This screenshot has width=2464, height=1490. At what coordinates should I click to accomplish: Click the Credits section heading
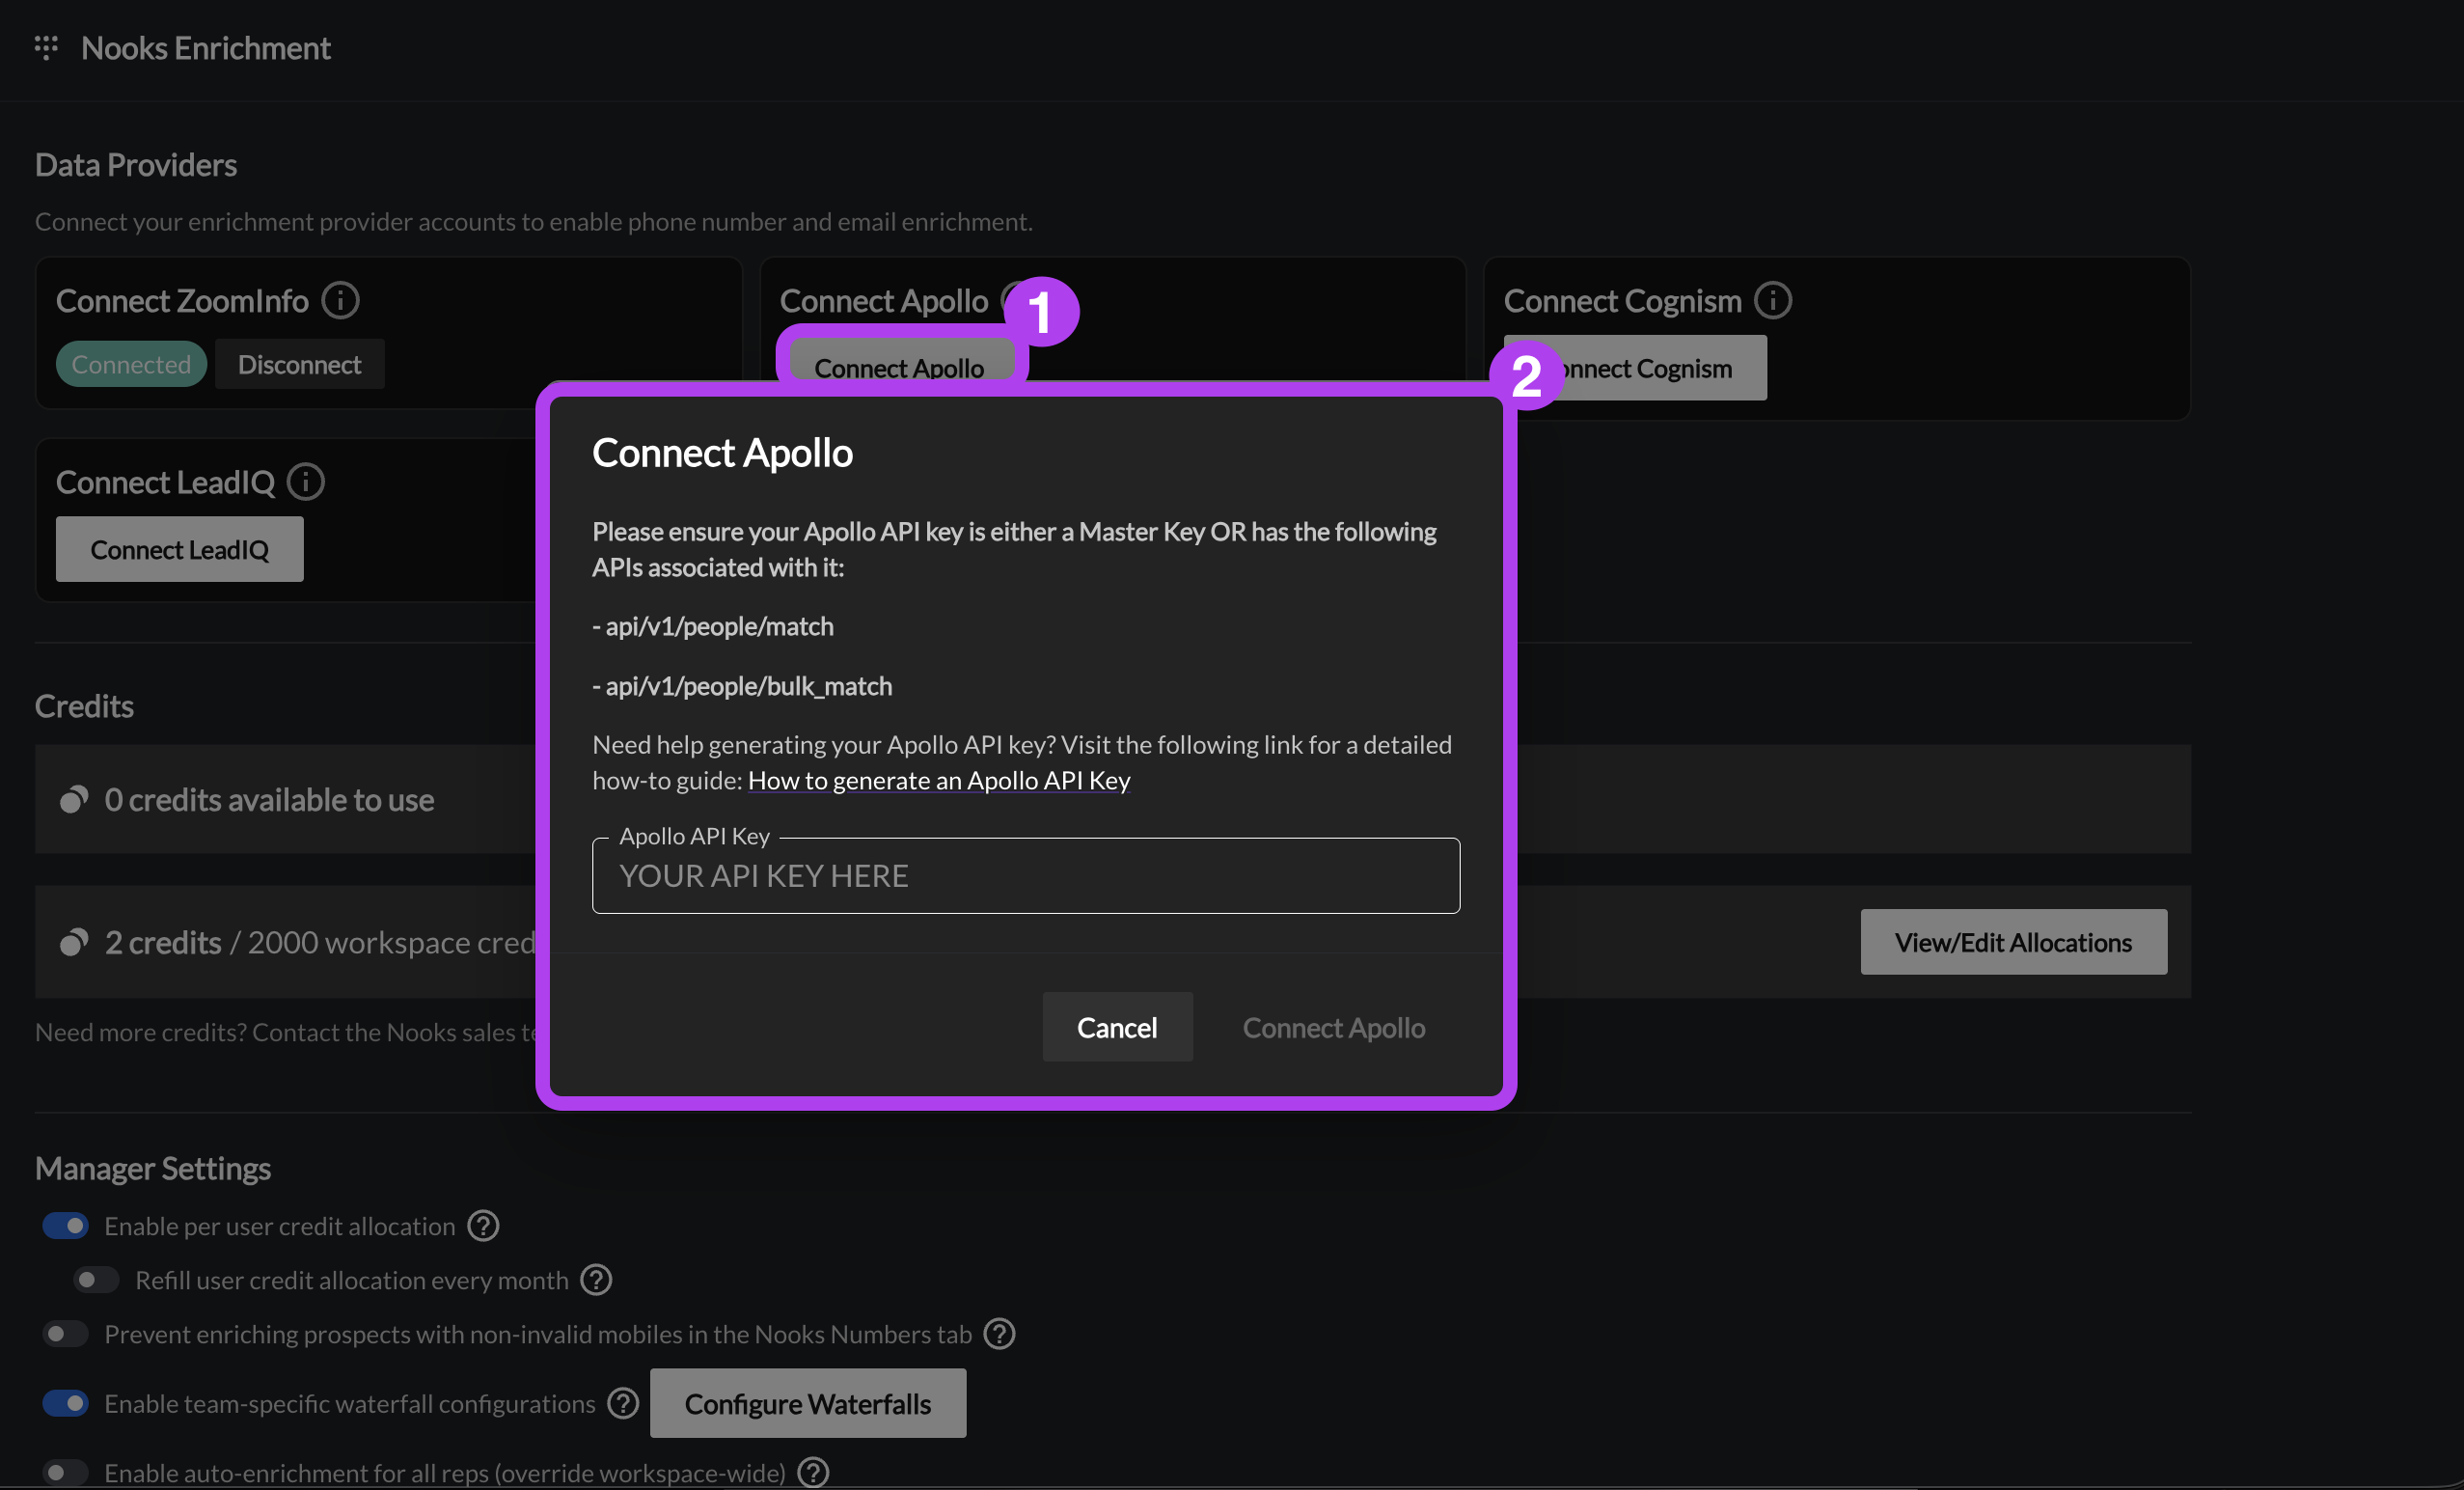click(84, 706)
